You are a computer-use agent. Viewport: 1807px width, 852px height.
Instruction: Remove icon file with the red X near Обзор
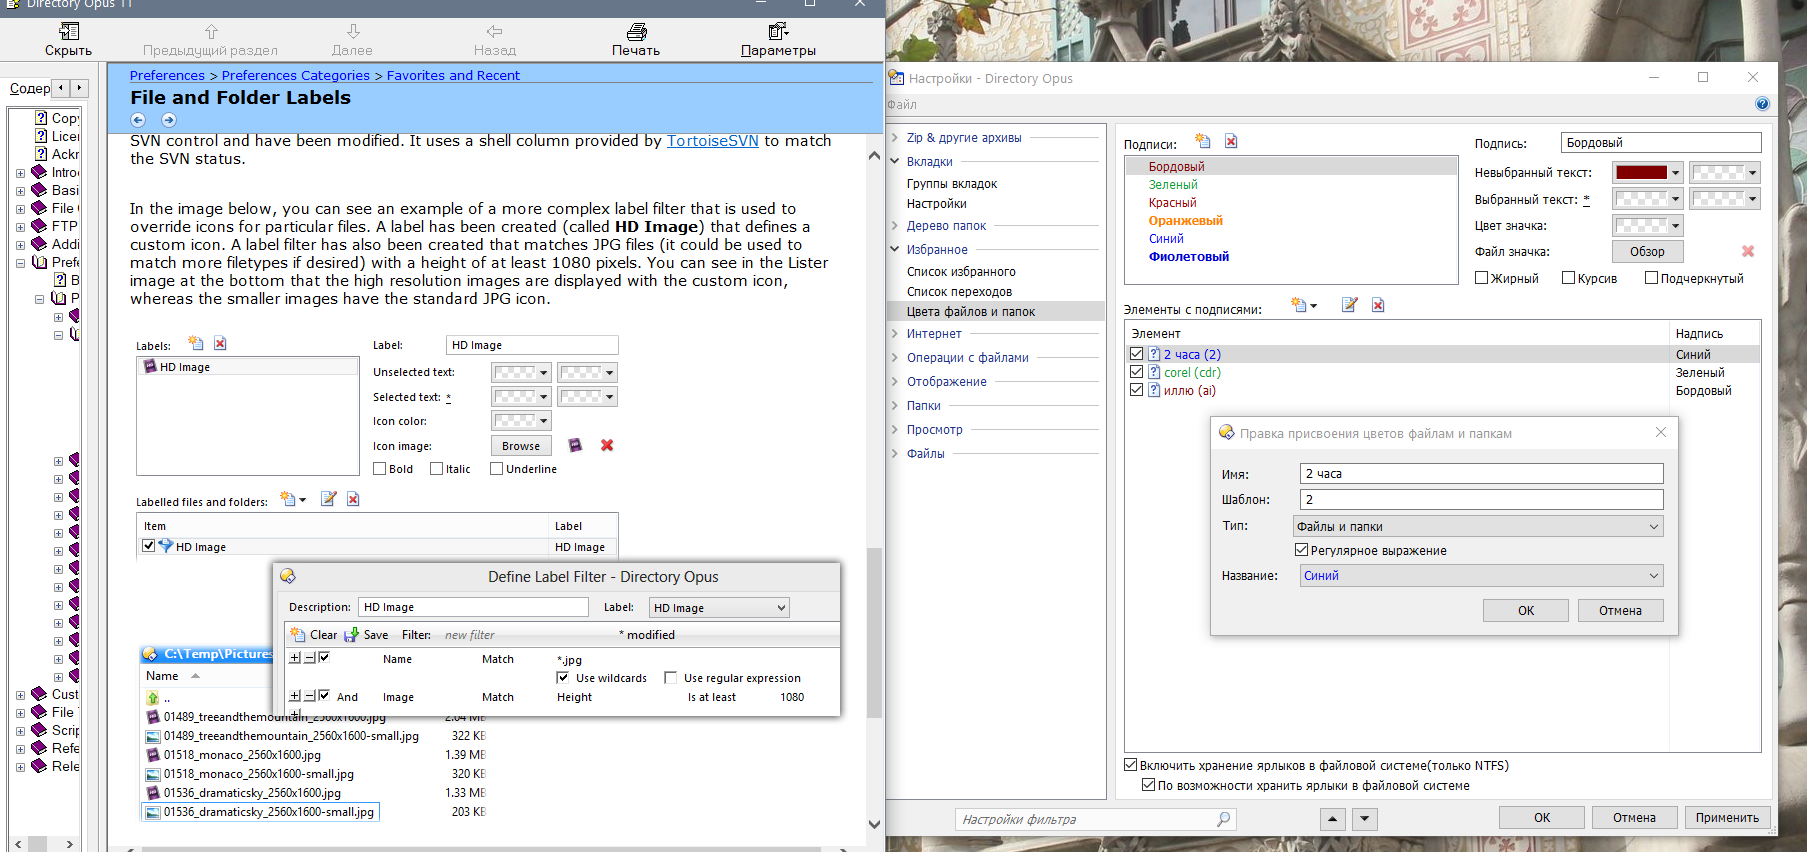click(x=1748, y=251)
